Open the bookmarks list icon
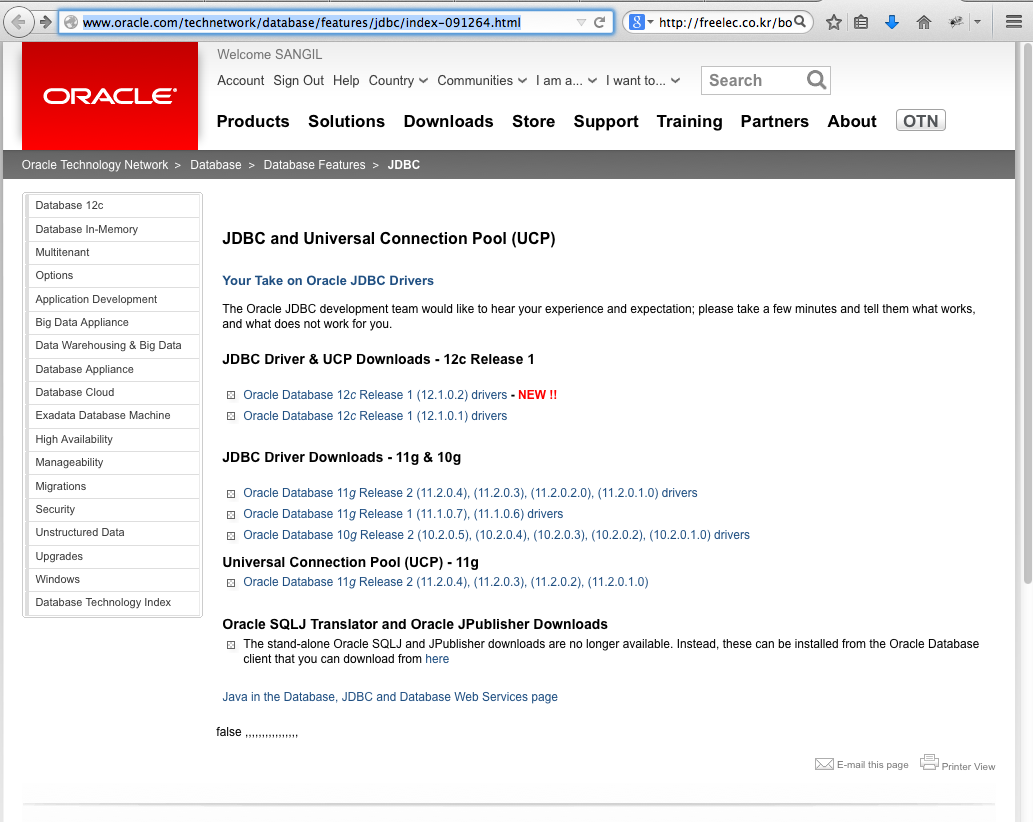 pyautogui.click(x=861, y=20)
